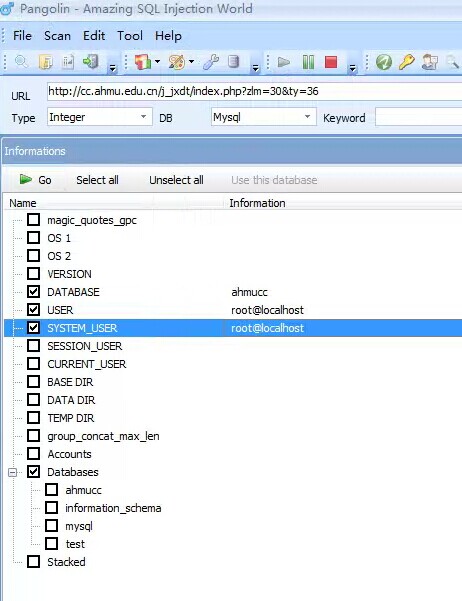462x601 pixels.
Task: Check the OS 2 checkbox
Action: 33,256
